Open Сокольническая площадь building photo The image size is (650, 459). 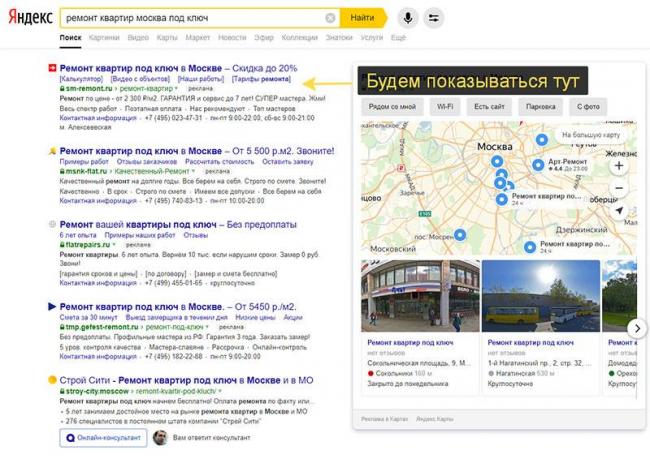(x=420, y=296)
